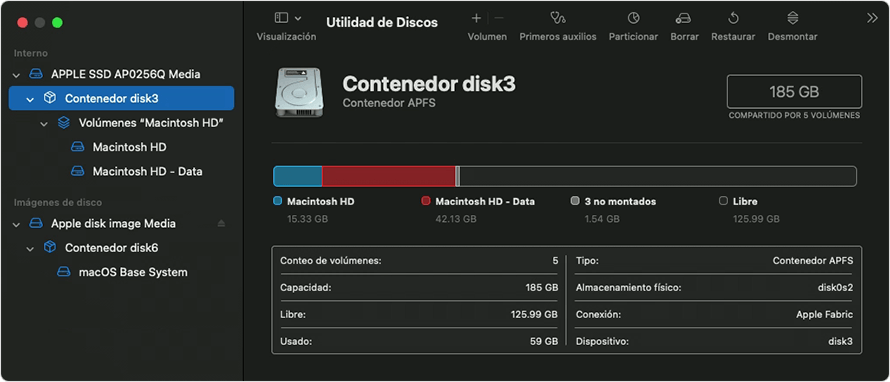Click the 42.13 GB value

(455, 219)
